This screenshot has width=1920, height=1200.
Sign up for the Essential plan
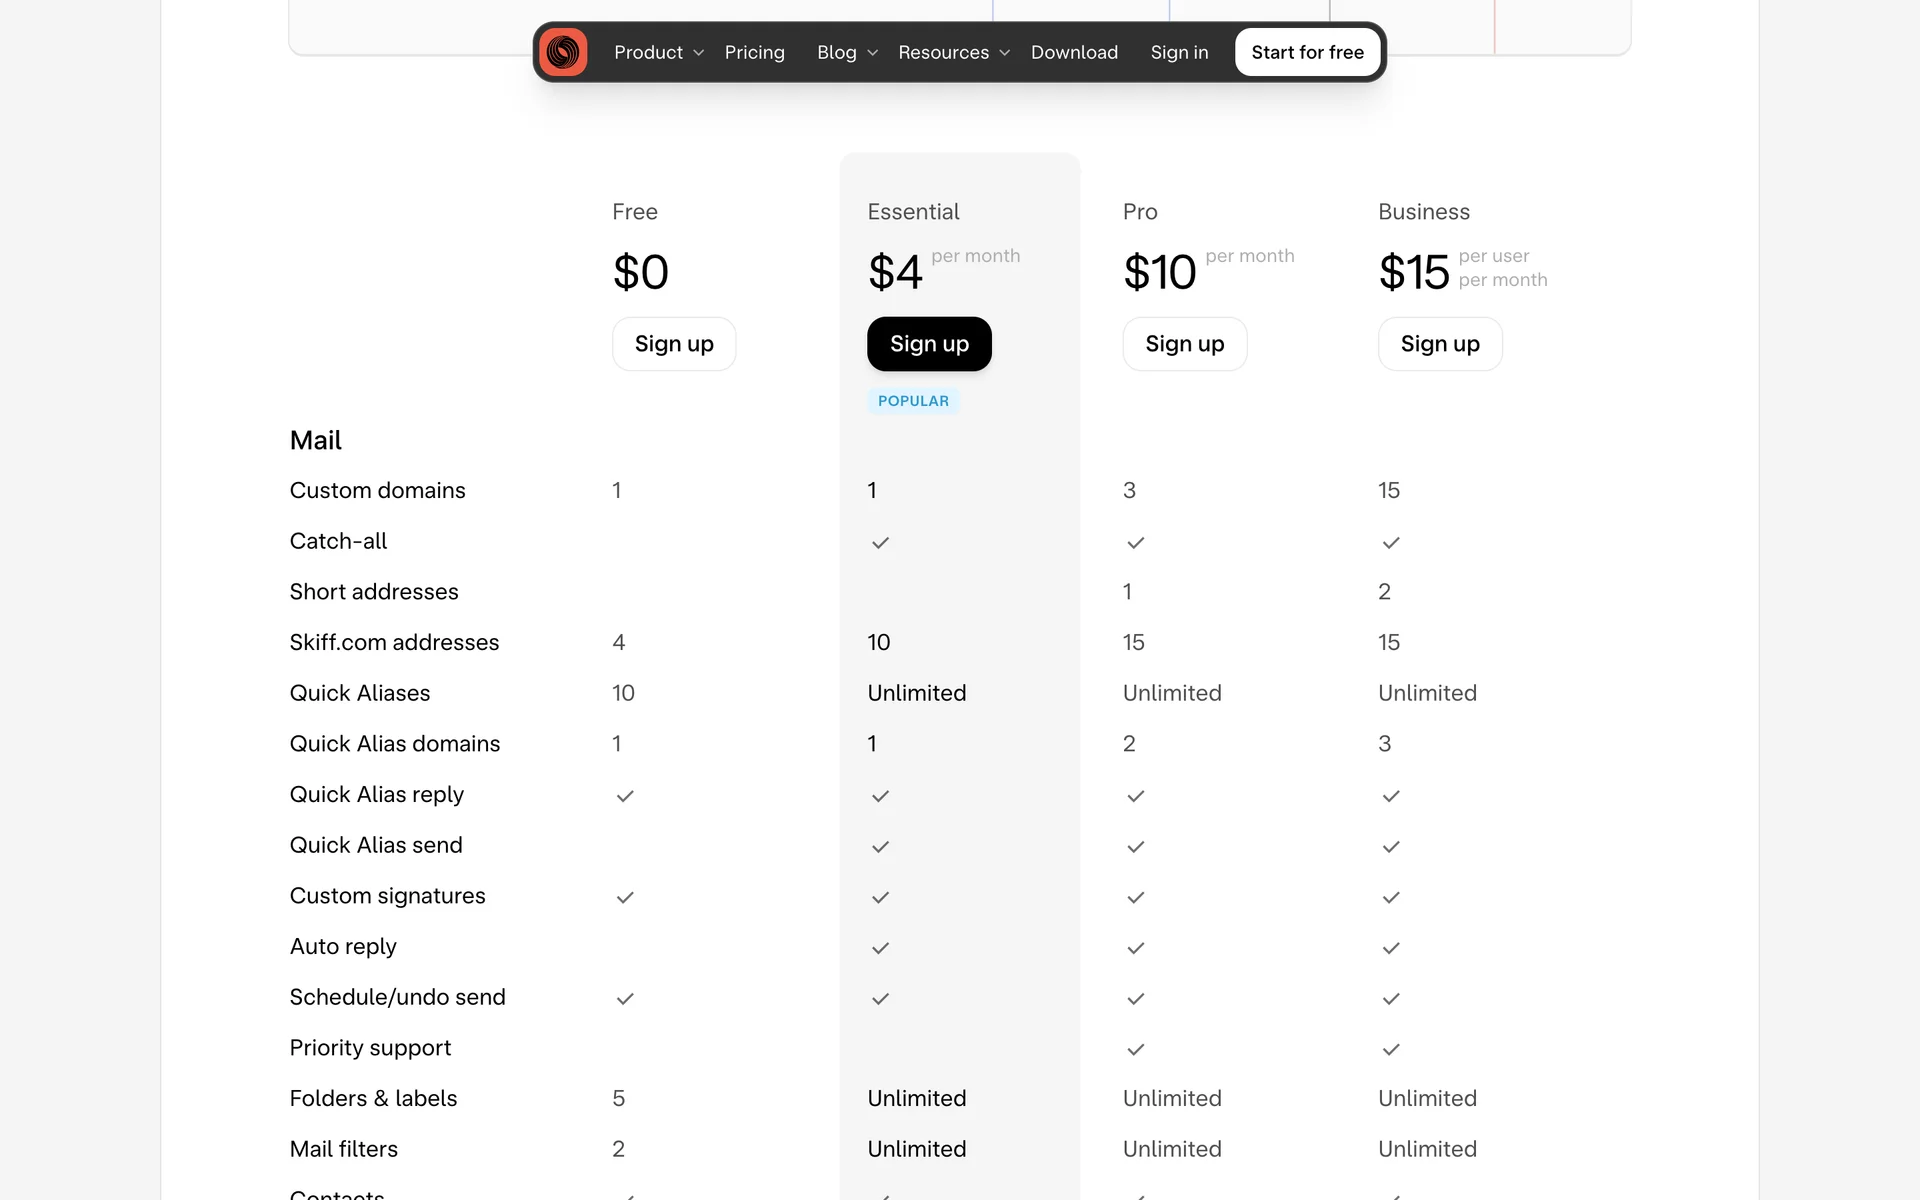tap(929, 344)
